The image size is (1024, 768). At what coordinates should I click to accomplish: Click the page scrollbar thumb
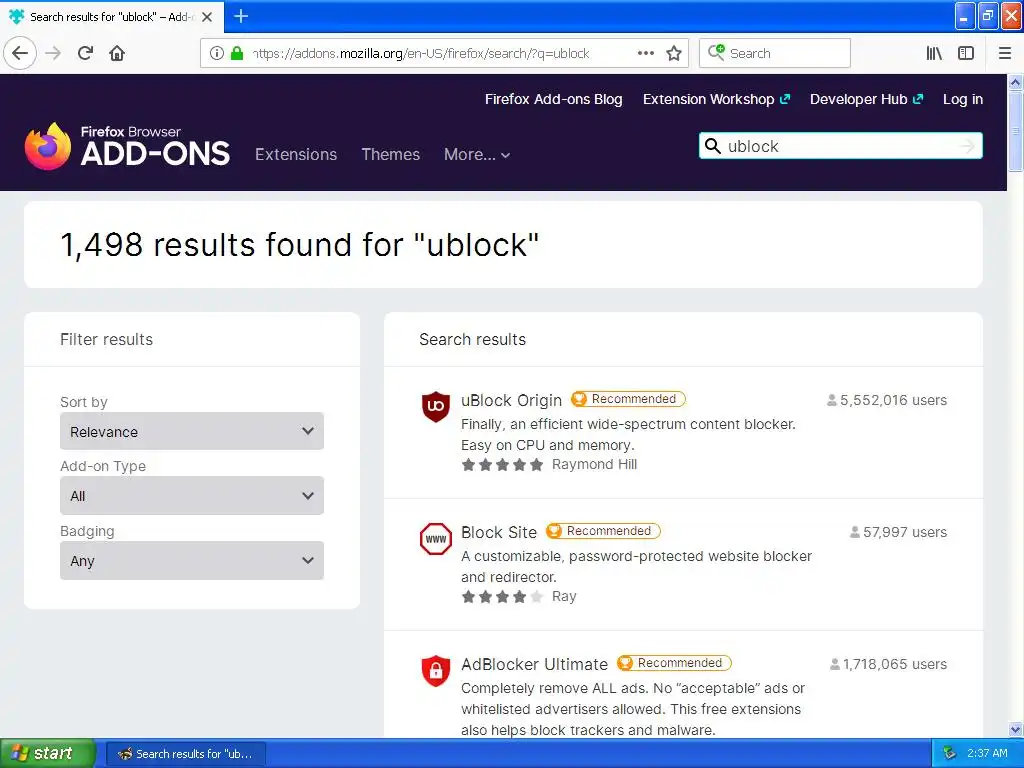coord(1015,131)
